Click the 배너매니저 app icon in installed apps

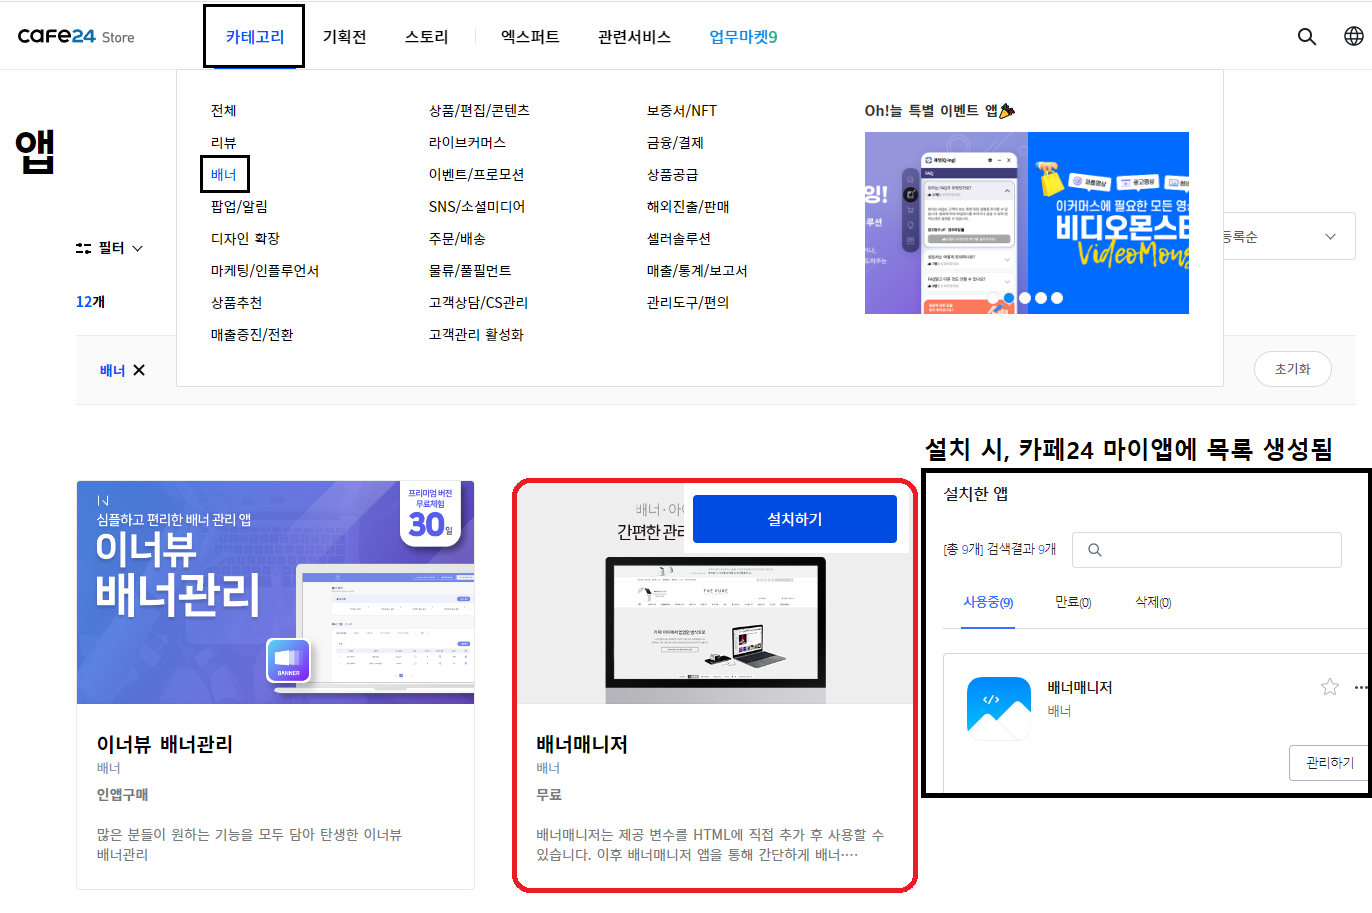click(x=999, y=708)
